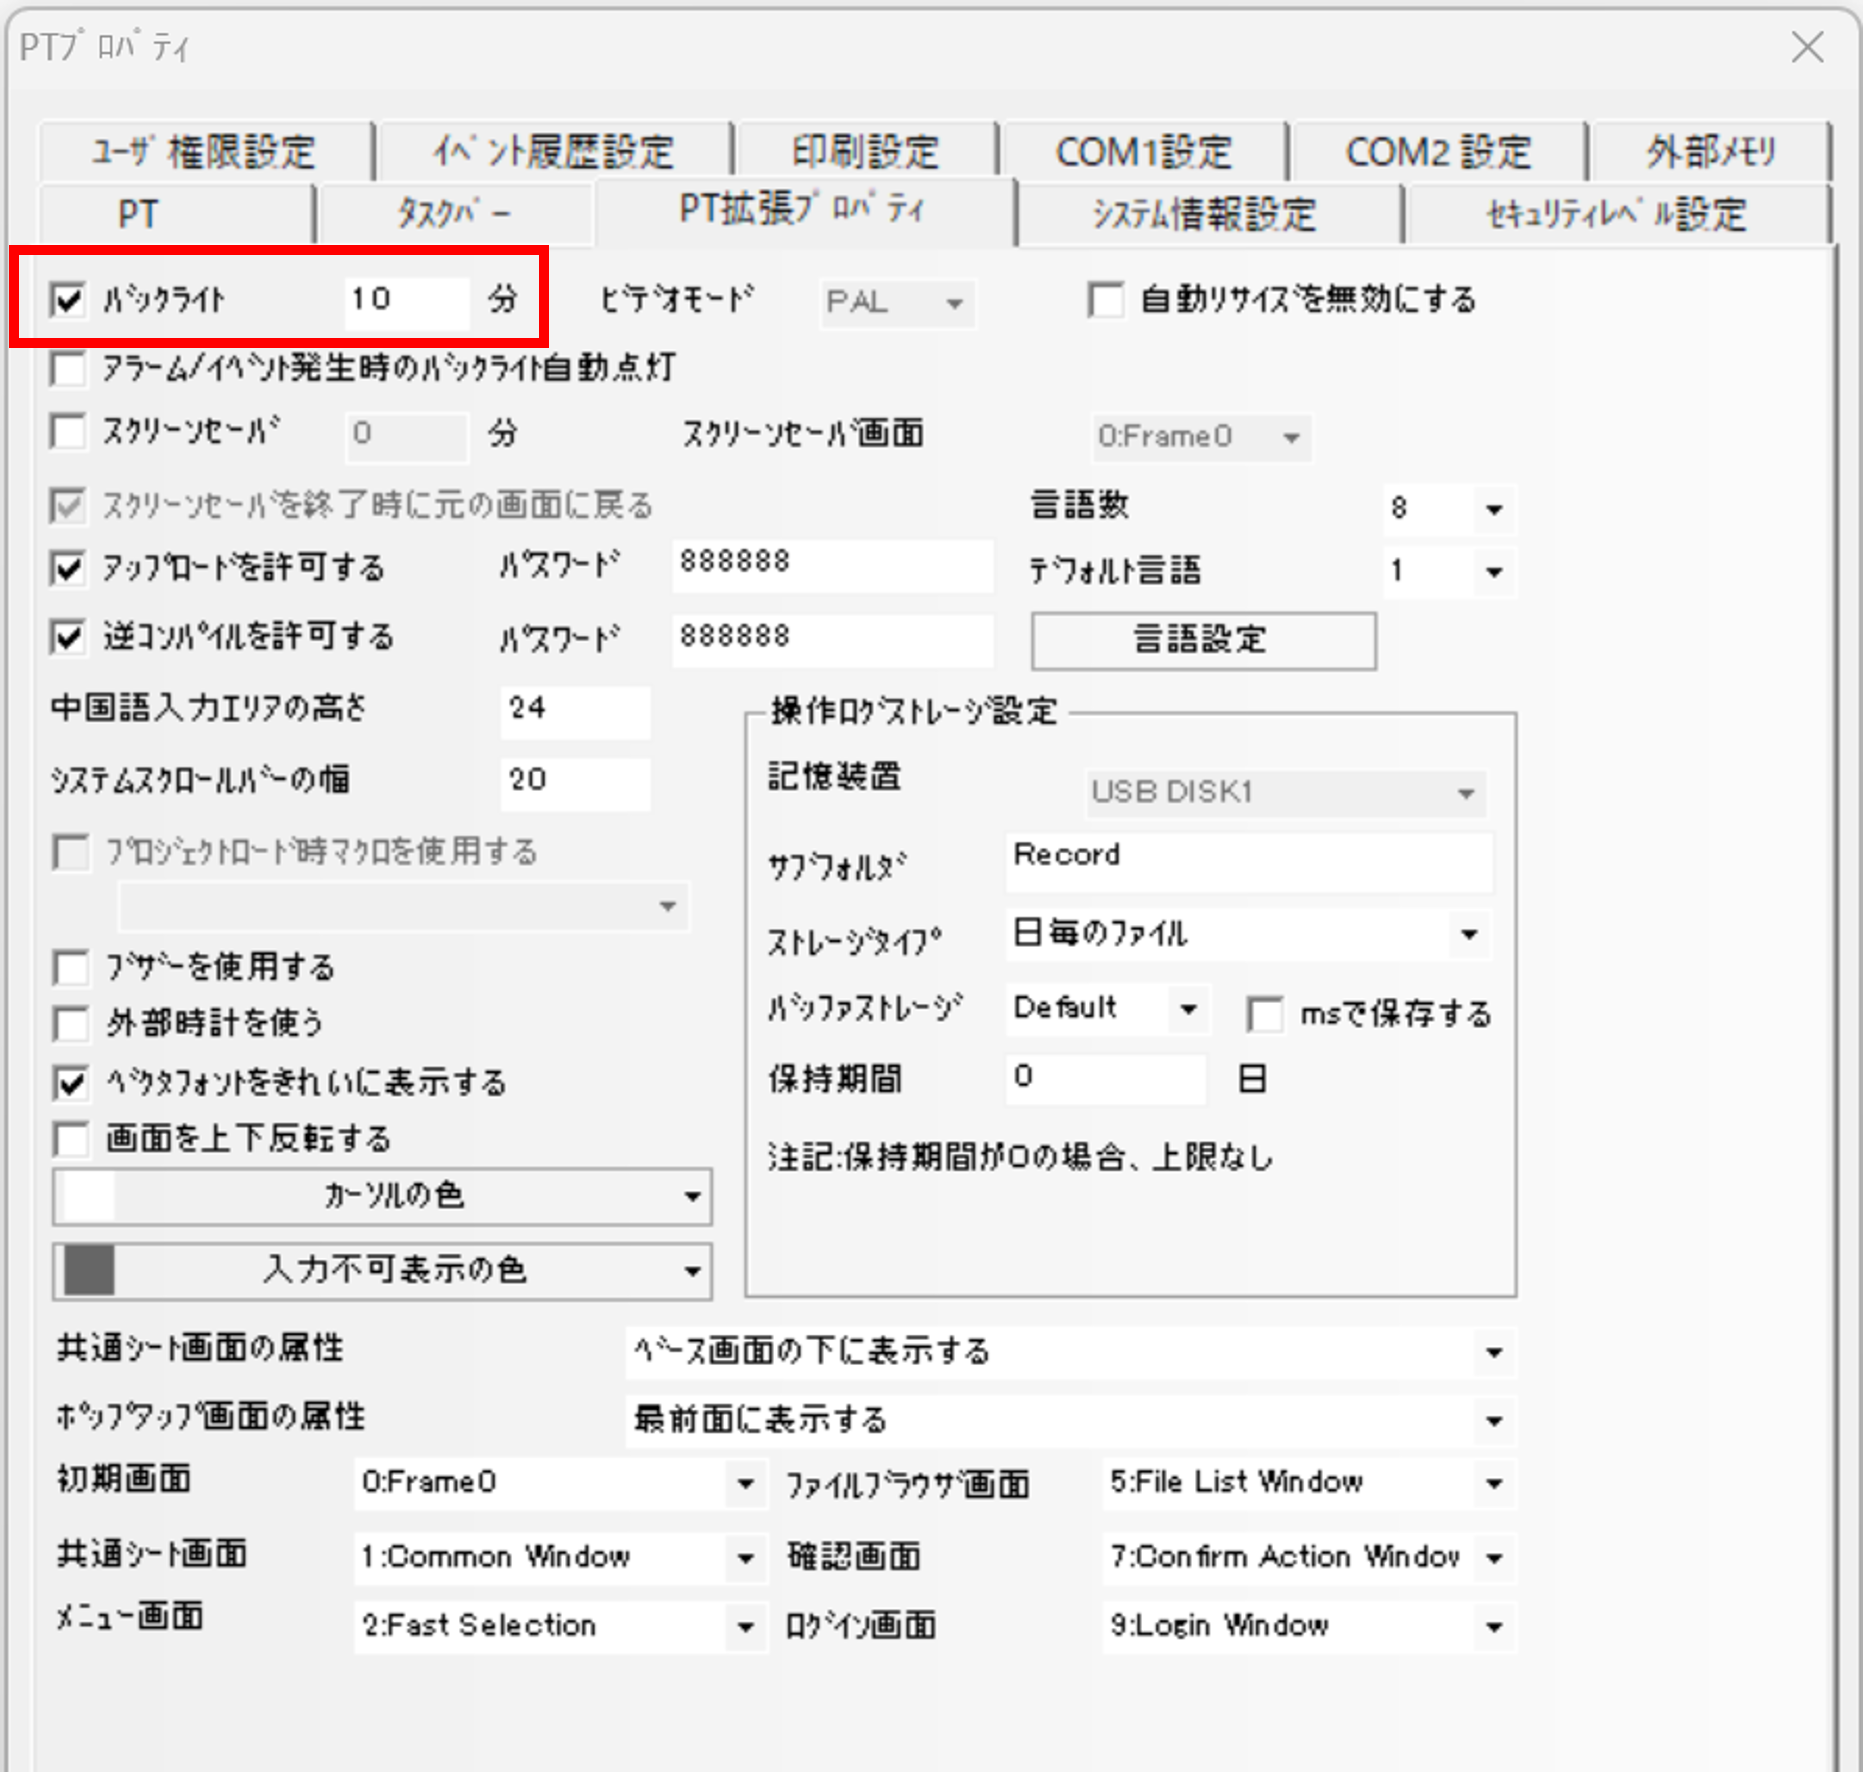Expand ログイン画面 Login Window dropdown
This screenshot has width=1863, height=1772.
coord(1309,1627)
